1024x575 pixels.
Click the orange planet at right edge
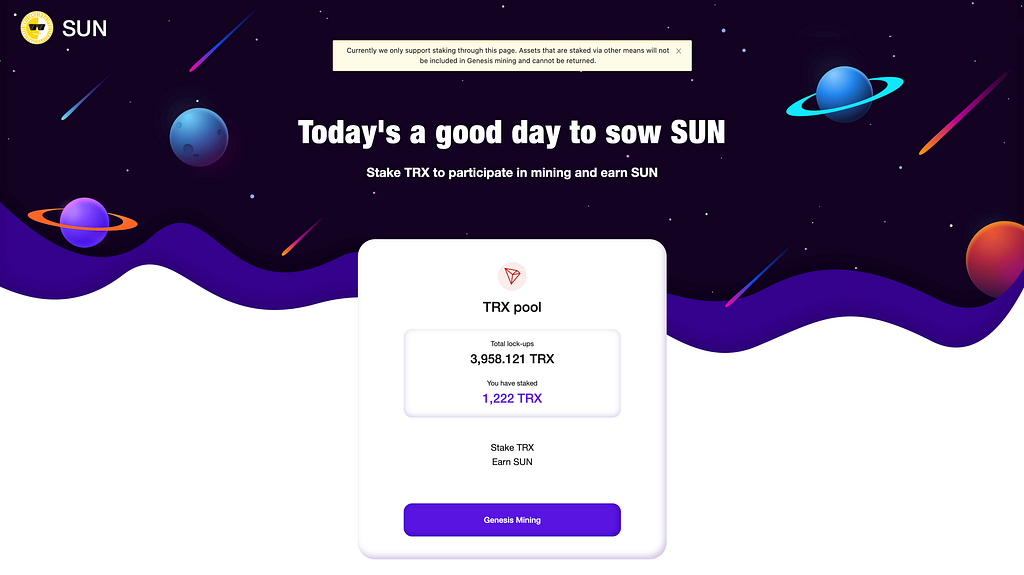click(x=995, y=259)
